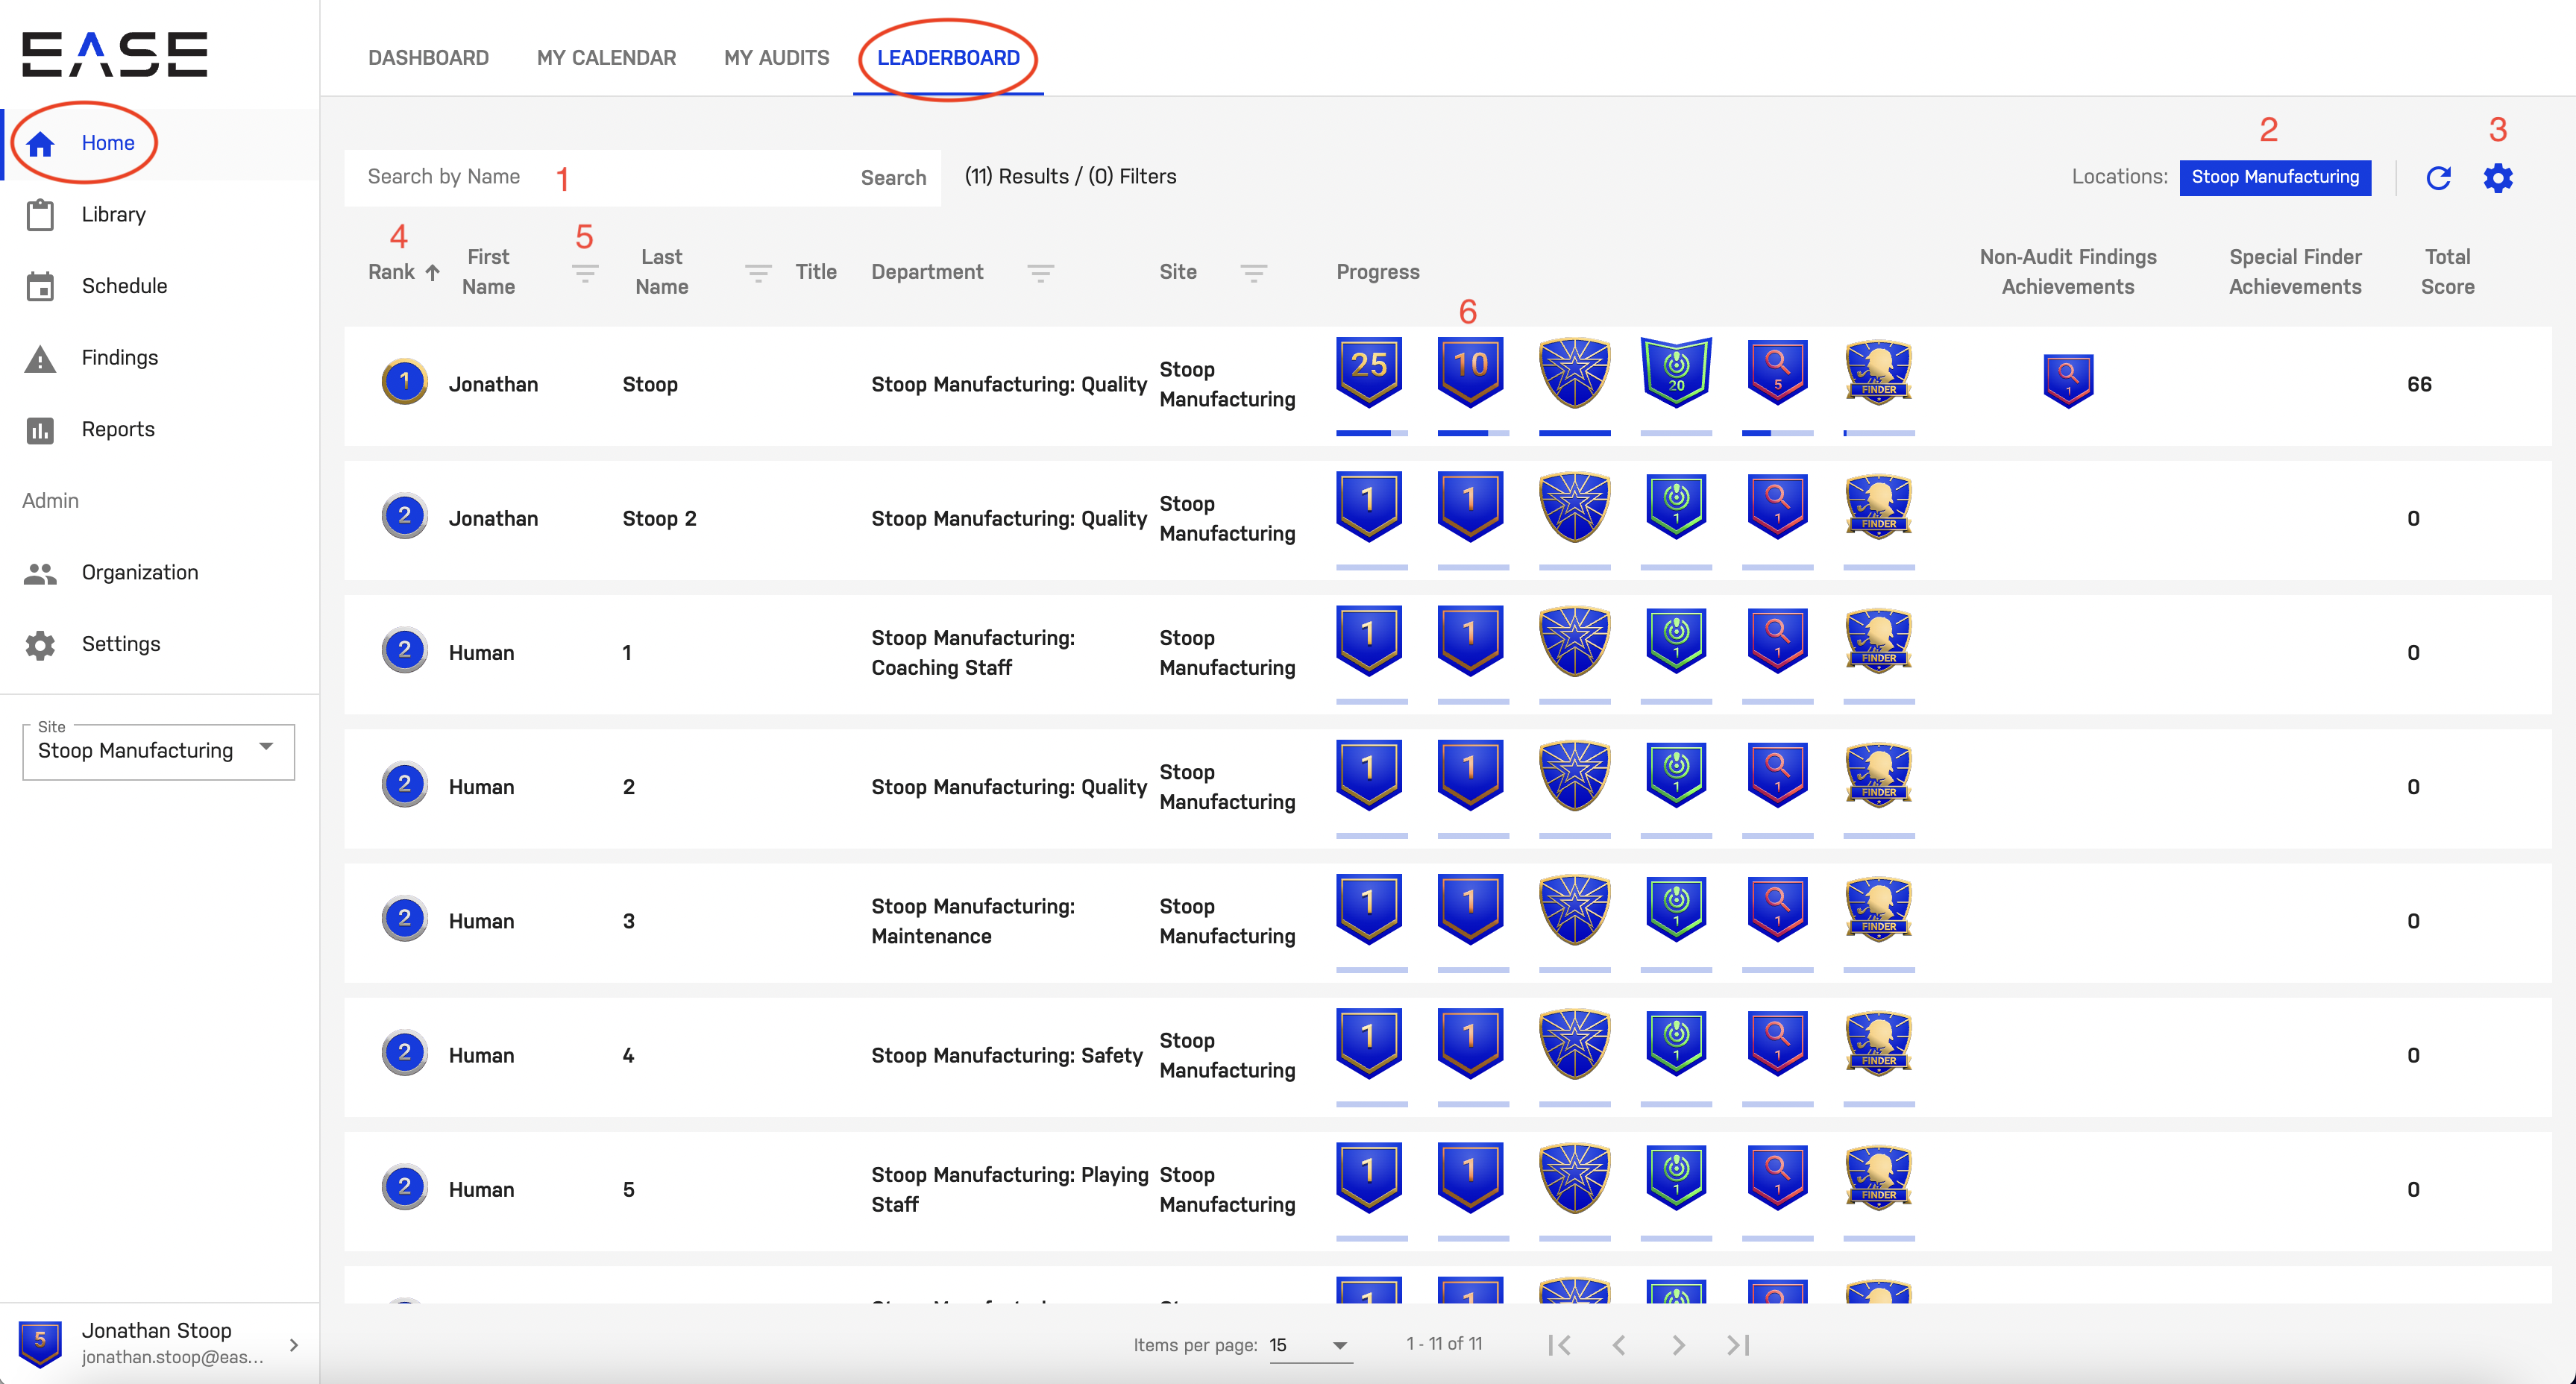Open Department column filter
This screenshot has height=1384, width=2576.
pos(1040,272)
